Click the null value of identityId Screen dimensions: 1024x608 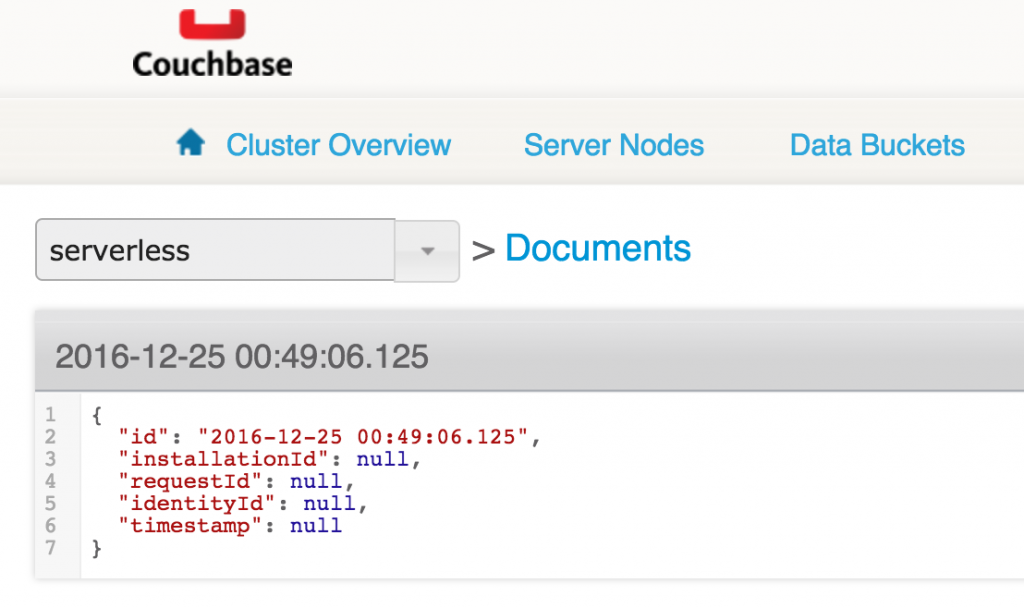tap(329, 504)
